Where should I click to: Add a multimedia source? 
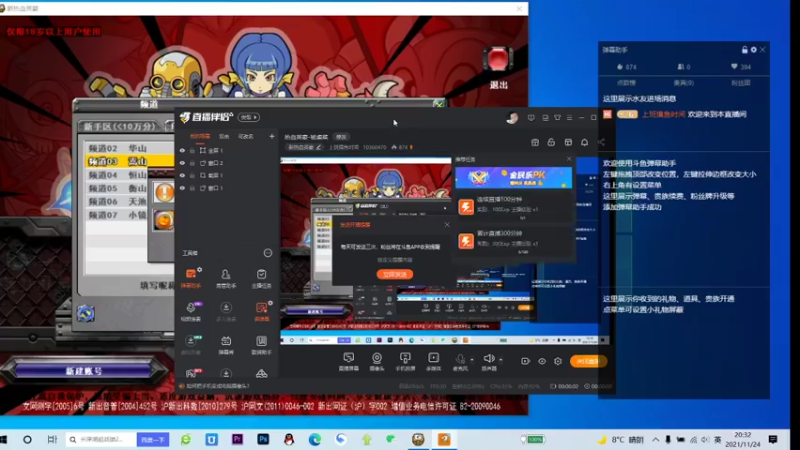(x=434, y=361)
